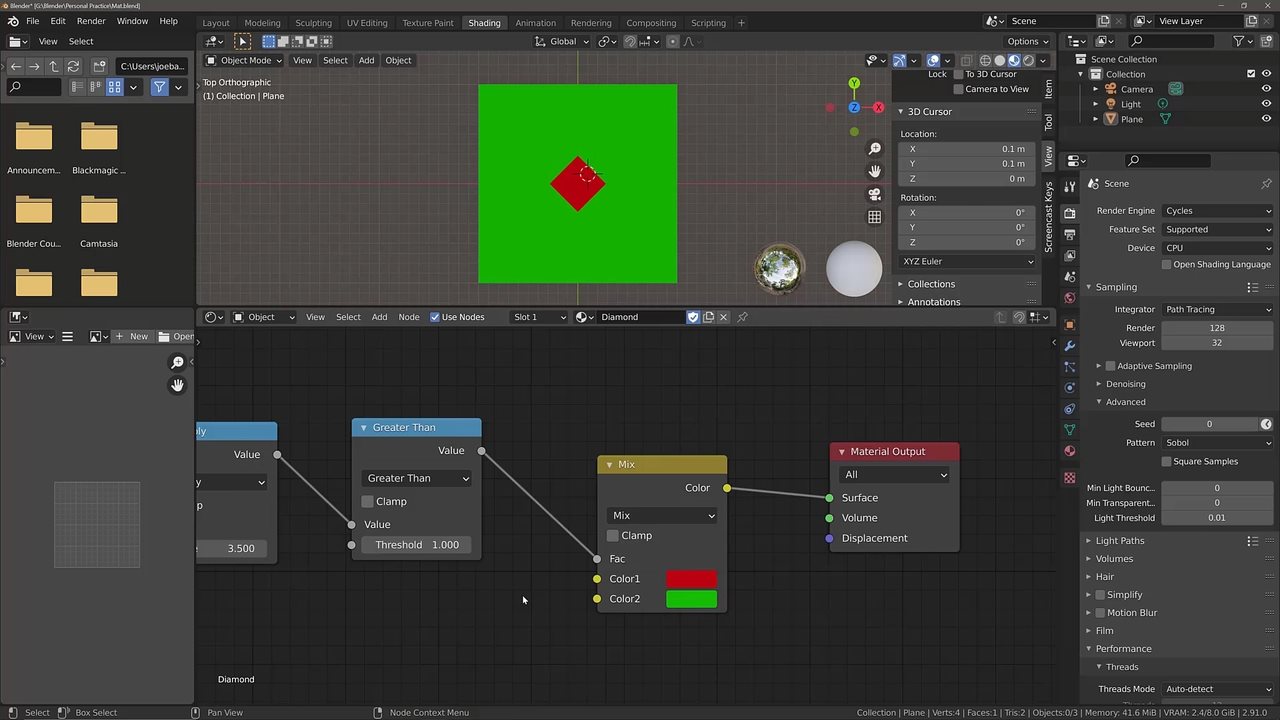The image size is (1280, 720).
Task: Expand the Light Paths panel
Action: tap(1119, 541)
